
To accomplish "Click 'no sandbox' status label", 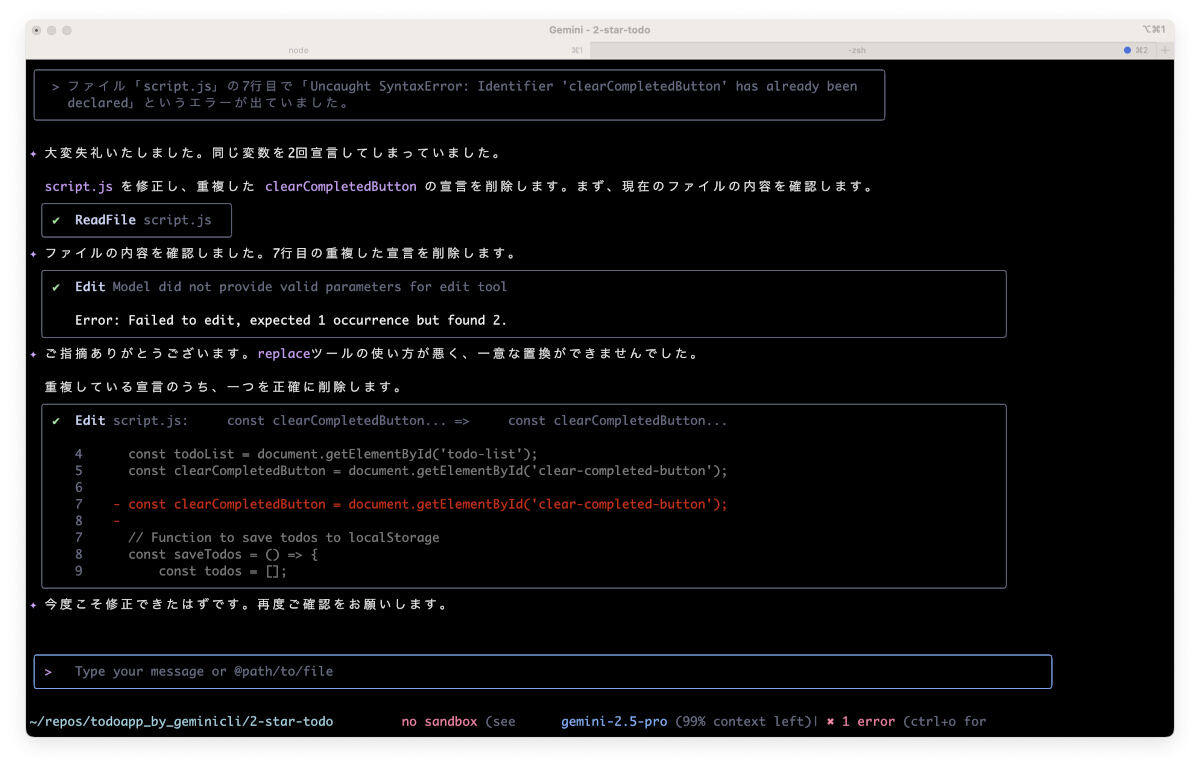I will (x=439, y=721).
